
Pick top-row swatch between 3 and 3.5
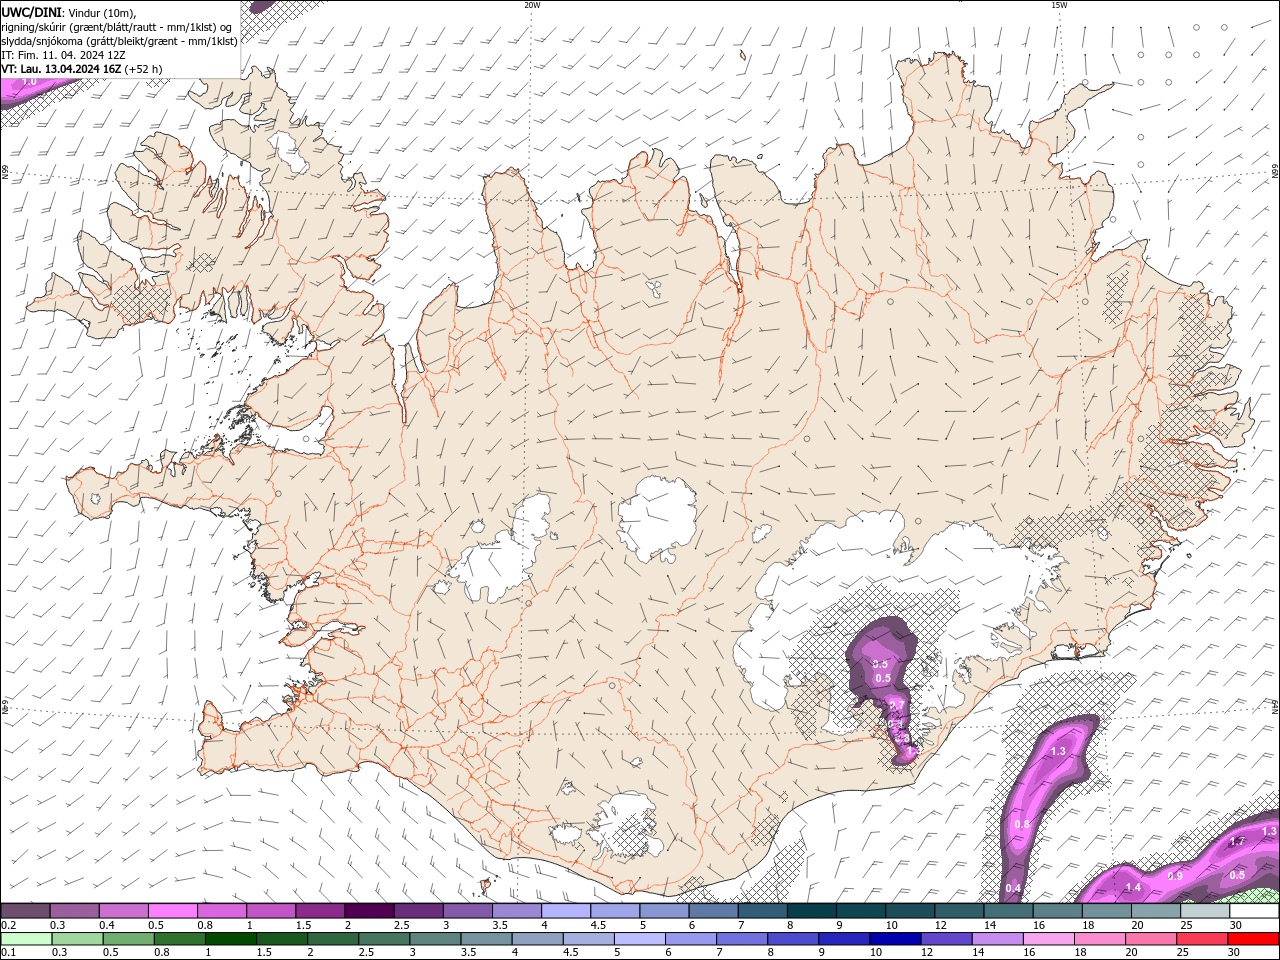click(467, 911)
